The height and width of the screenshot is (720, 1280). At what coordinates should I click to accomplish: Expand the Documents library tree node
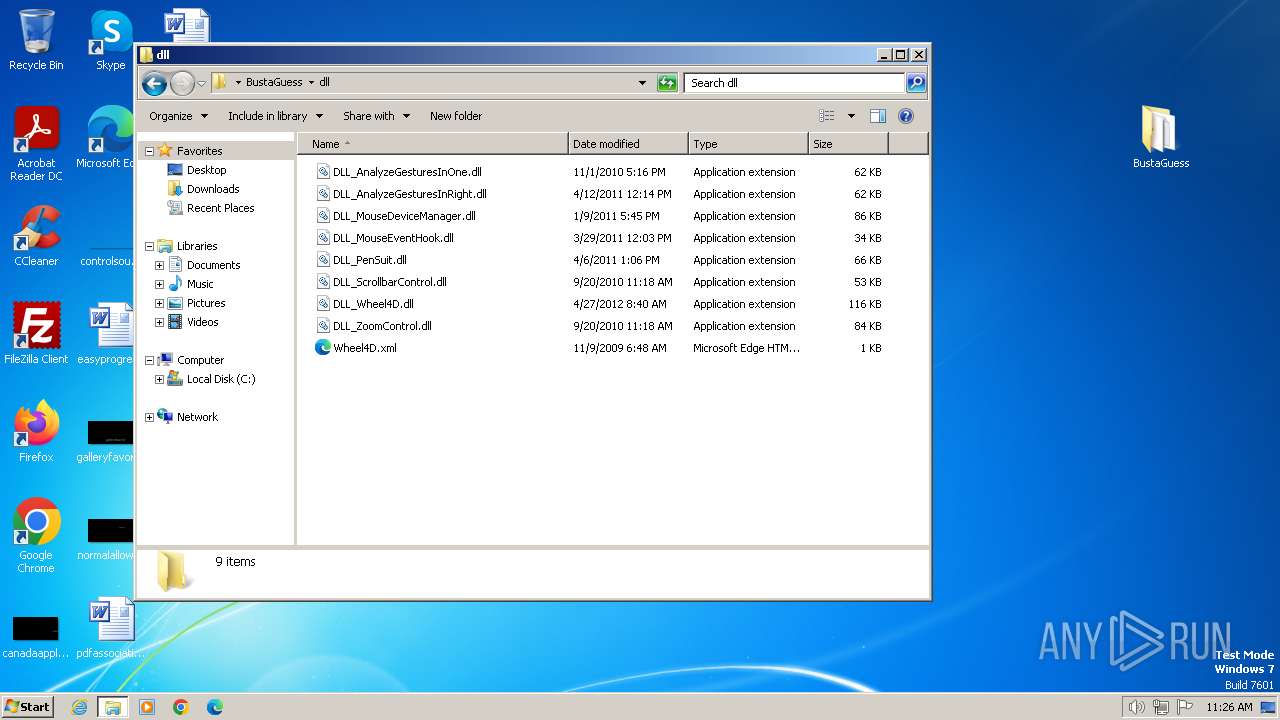[x=159, y=265]
